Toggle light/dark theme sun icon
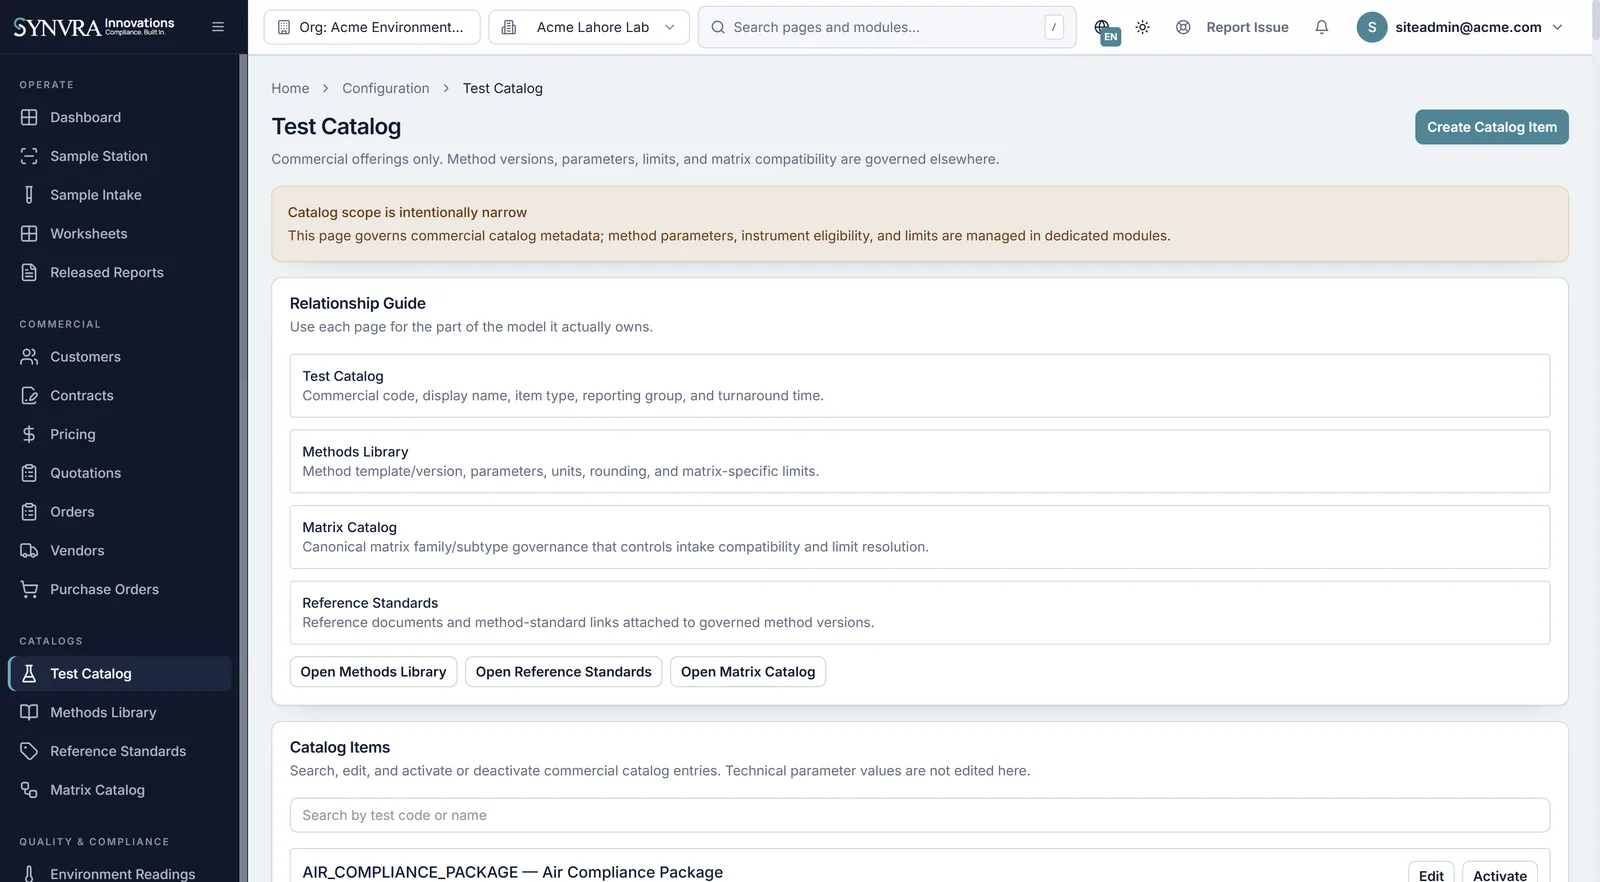This screenshot has width=1600, height=882. pos(1143,27)
